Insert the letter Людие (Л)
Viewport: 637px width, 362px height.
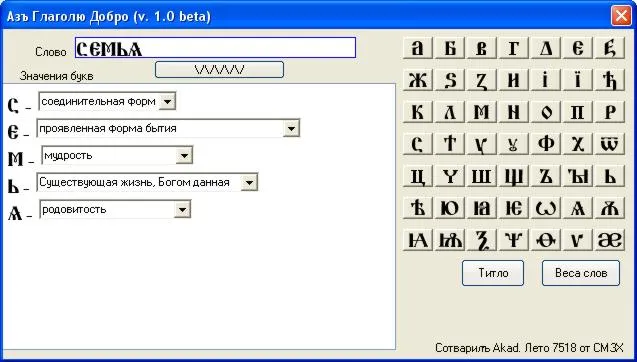coord(450,112)
